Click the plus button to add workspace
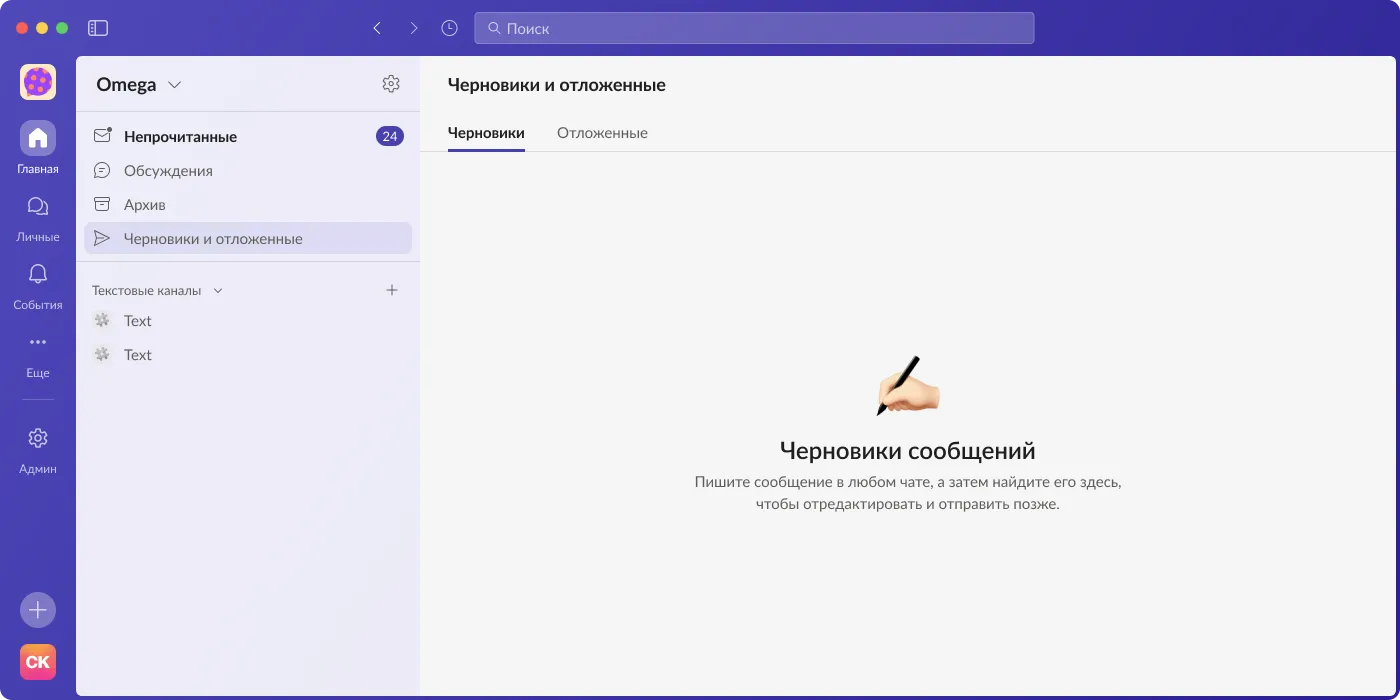1400x700 pixels. 38,610
